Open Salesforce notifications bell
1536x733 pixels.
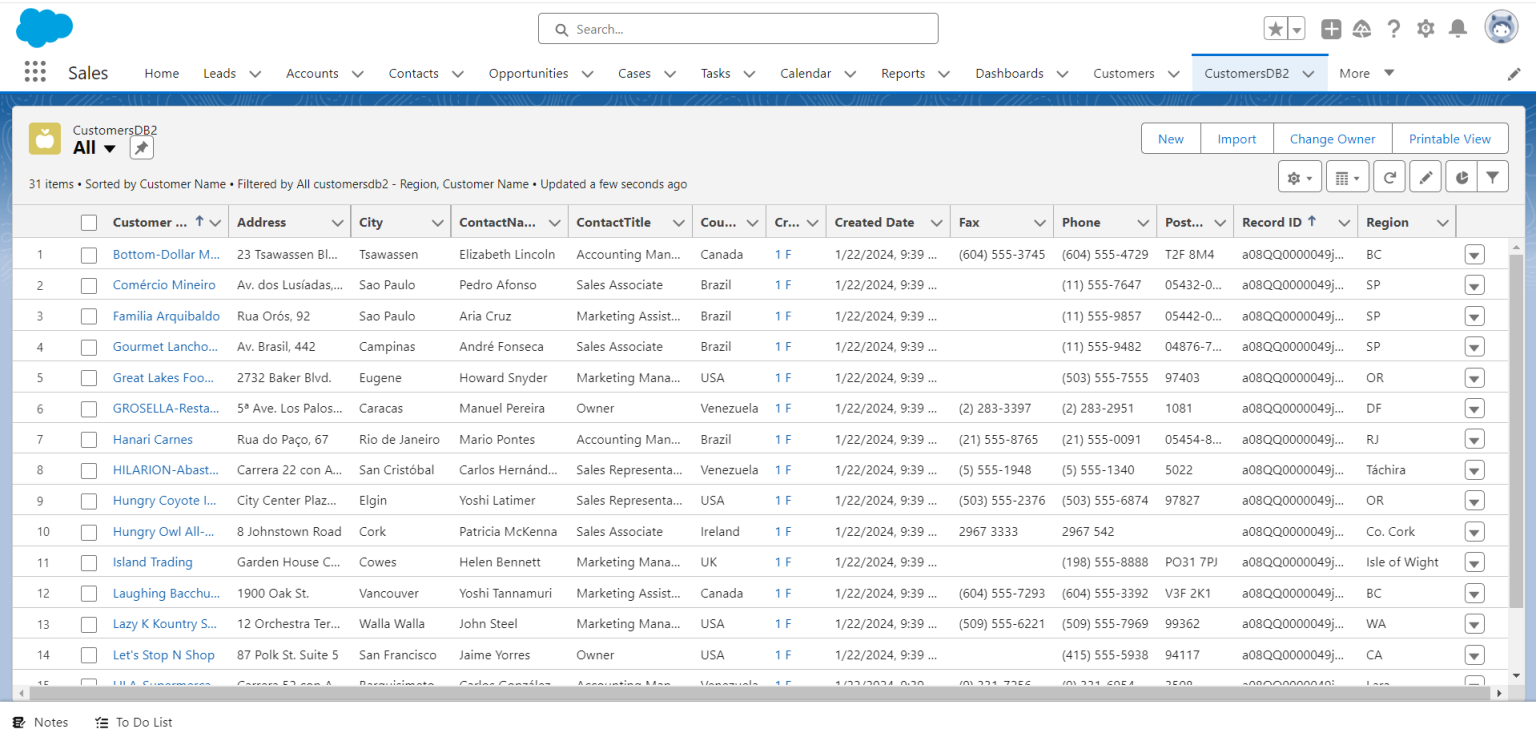pyautogui.click(x=1457, y=28)
